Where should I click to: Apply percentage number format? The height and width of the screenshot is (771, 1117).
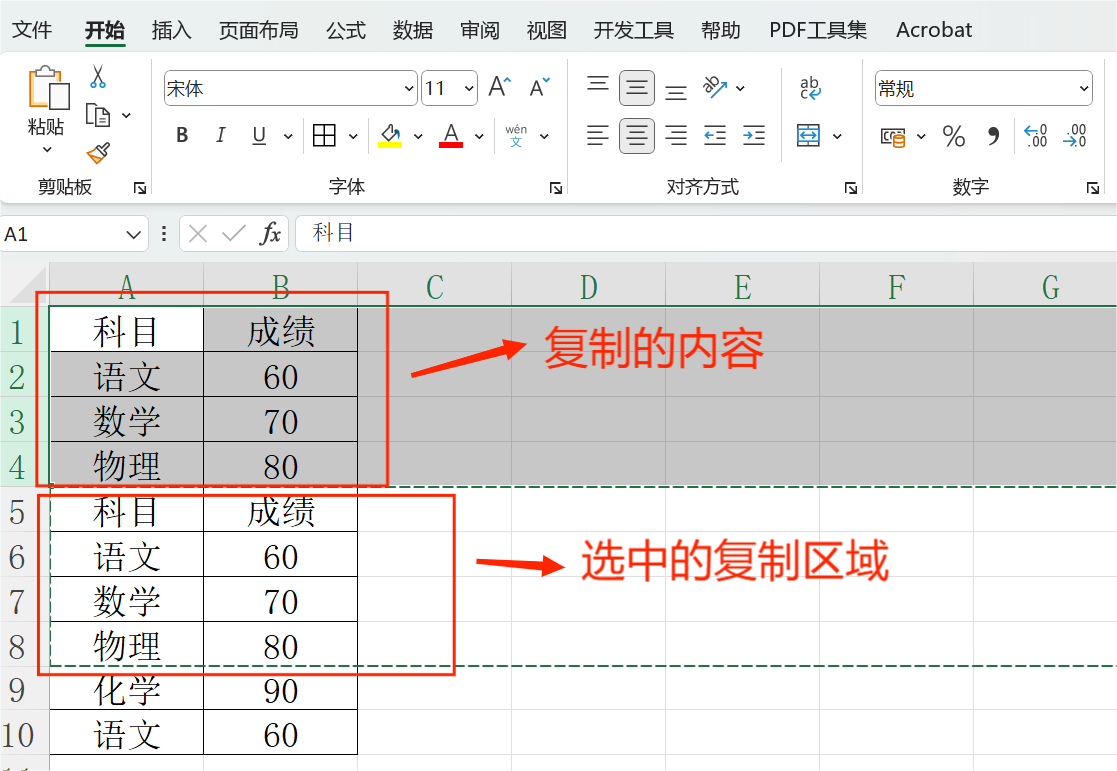(x=953, y=136)
